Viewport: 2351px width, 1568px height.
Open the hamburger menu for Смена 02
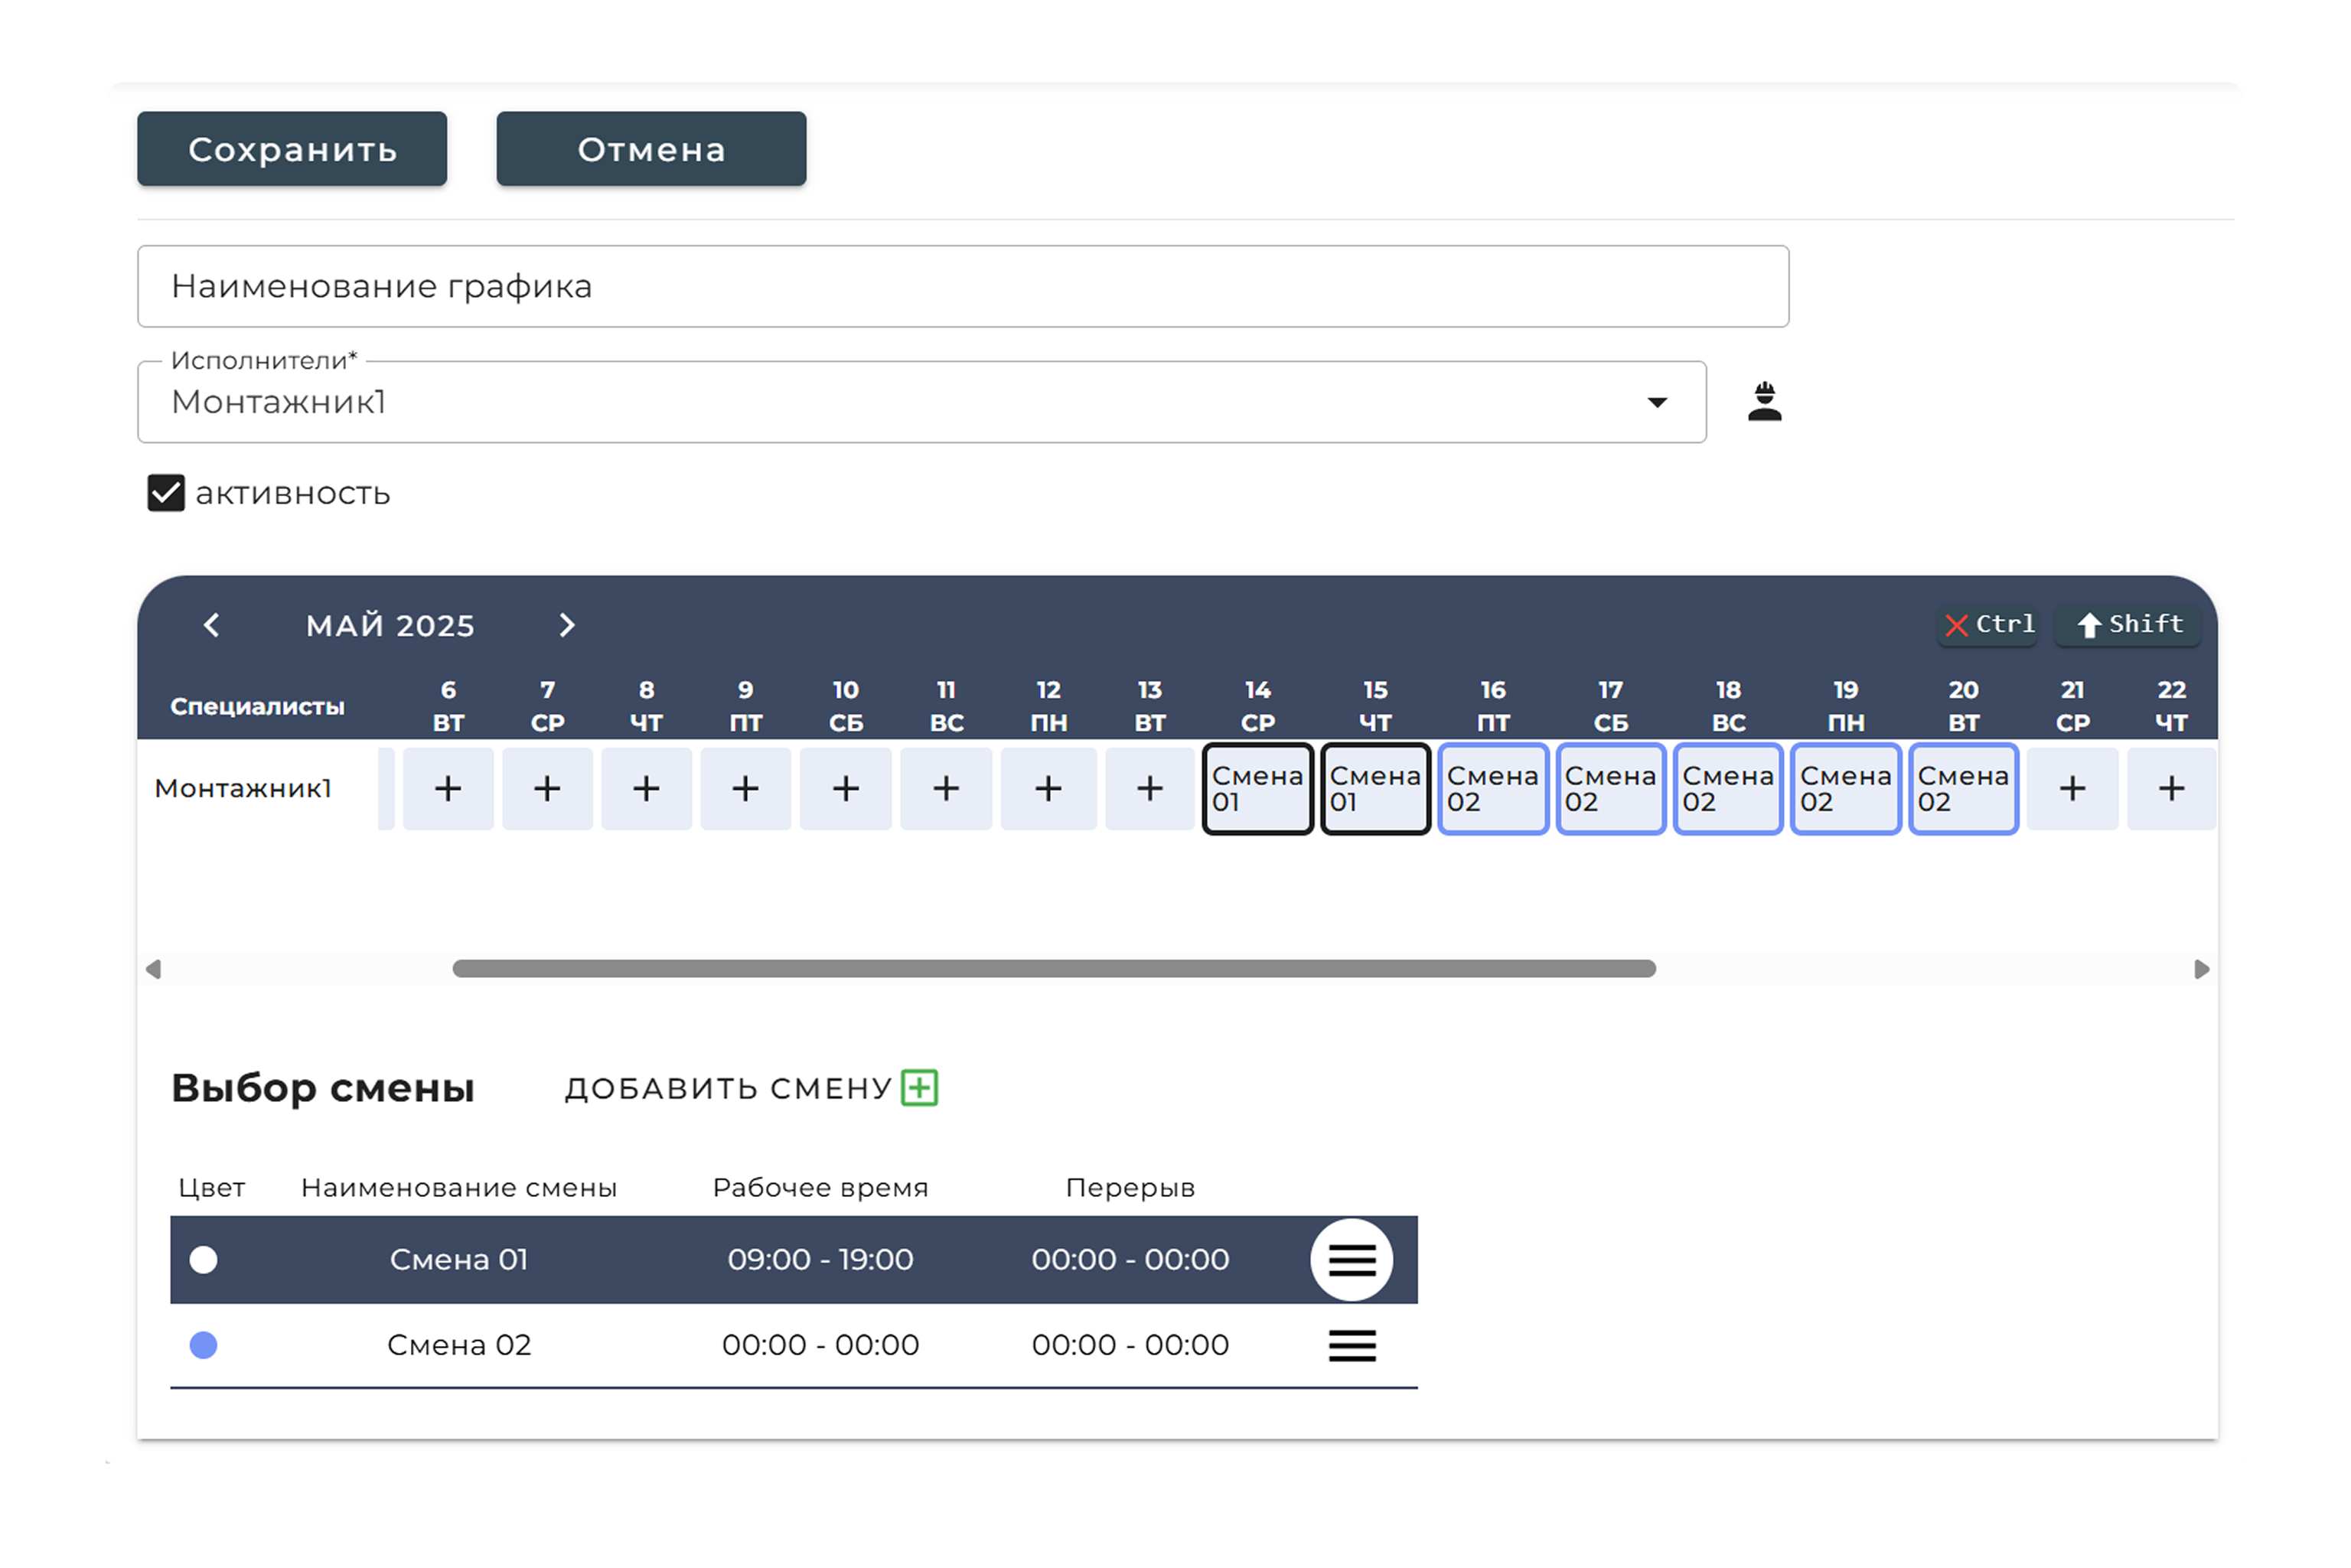tap(1351, 1345)
